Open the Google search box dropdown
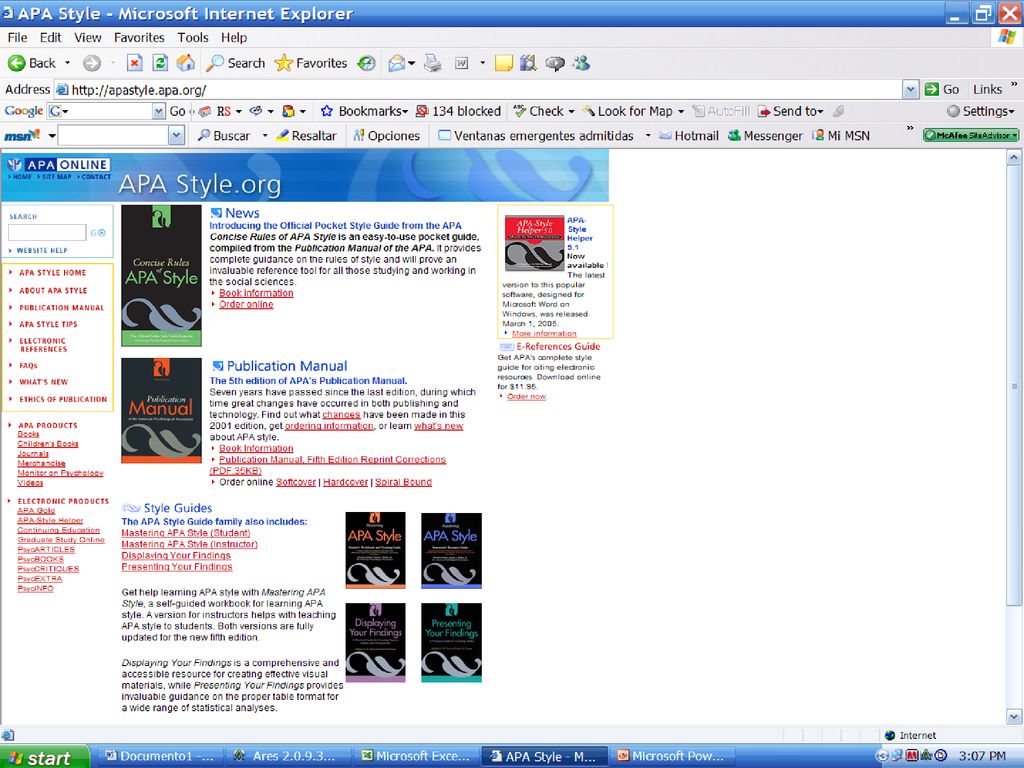1024x768 pixels. coord(159,111)
